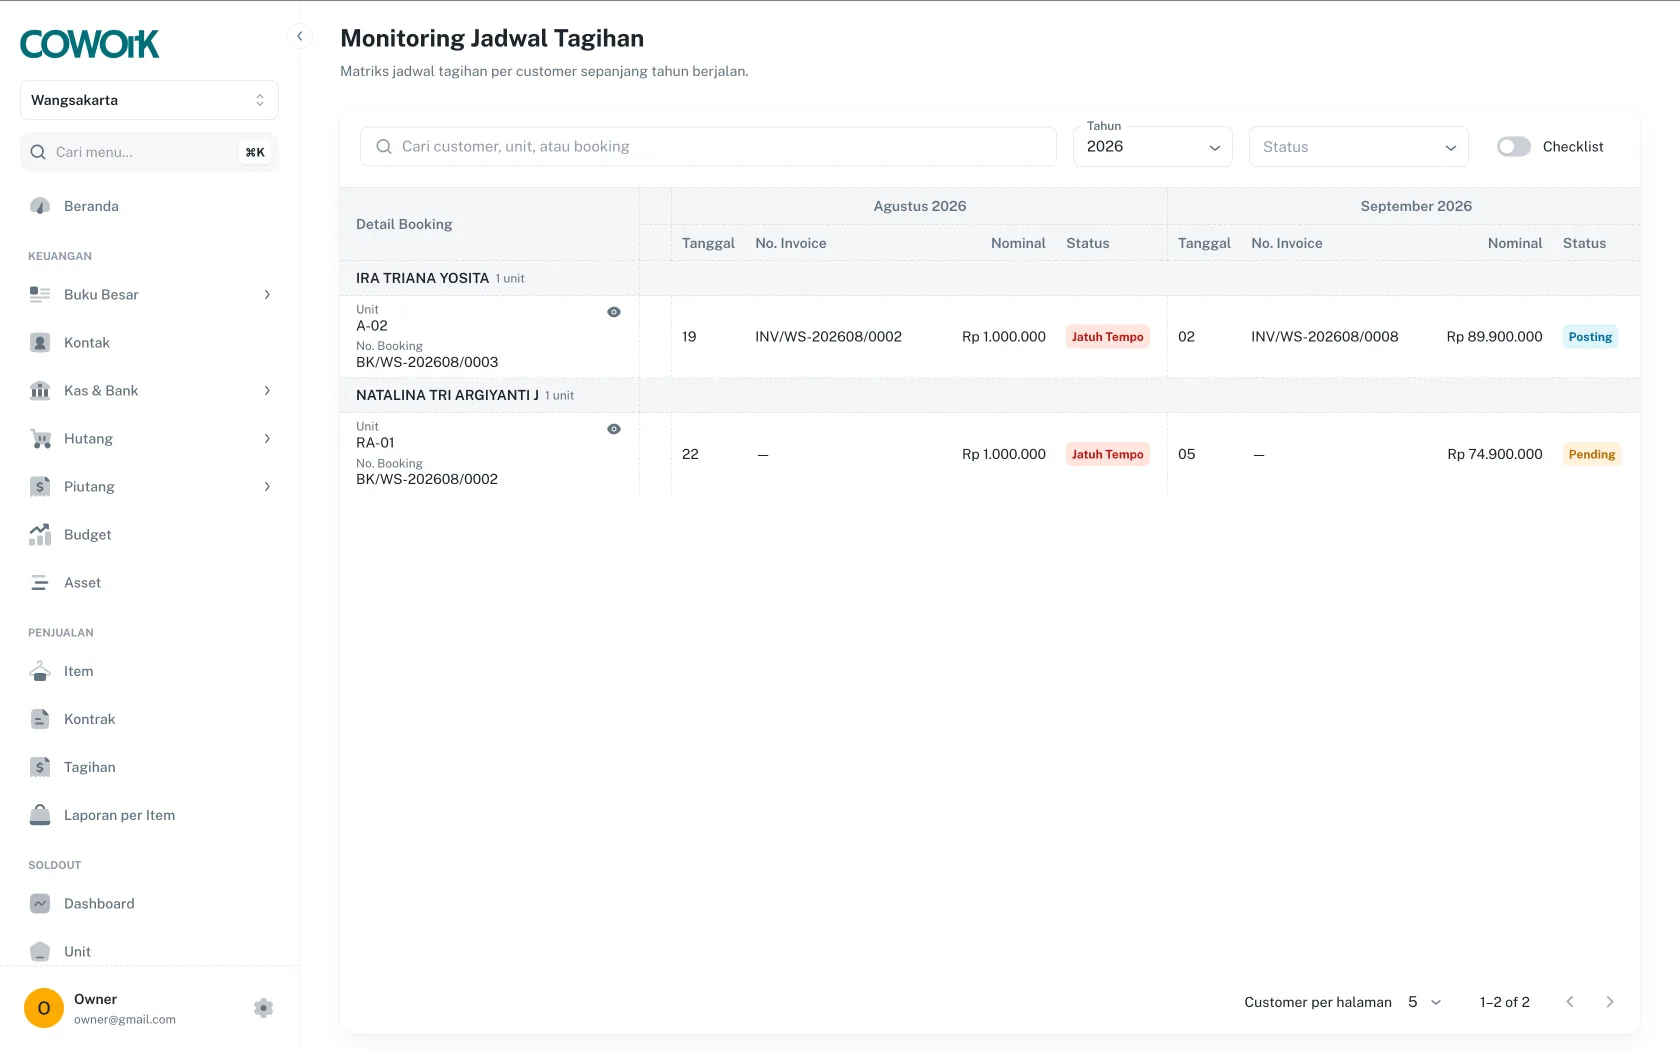Screen dimensions: 1680x1050
Task: Click invoice INV/WS-202608/0008
Action: coord(1325,337)
